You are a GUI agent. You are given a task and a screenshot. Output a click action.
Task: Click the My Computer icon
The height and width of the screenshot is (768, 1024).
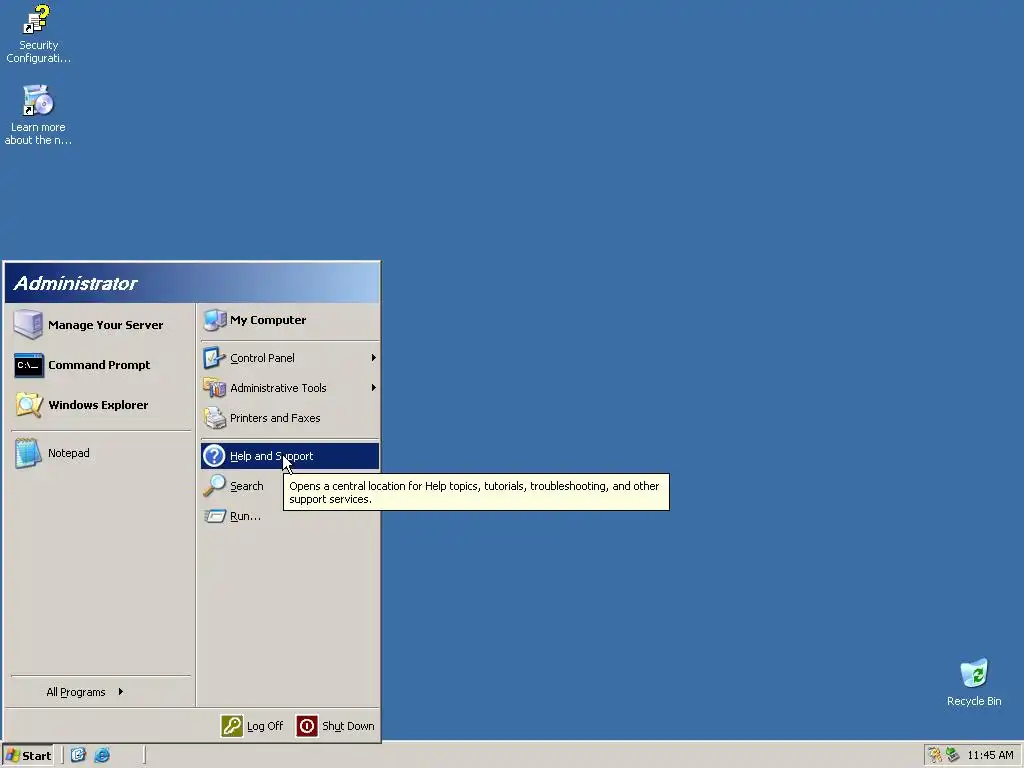point(214,320)
